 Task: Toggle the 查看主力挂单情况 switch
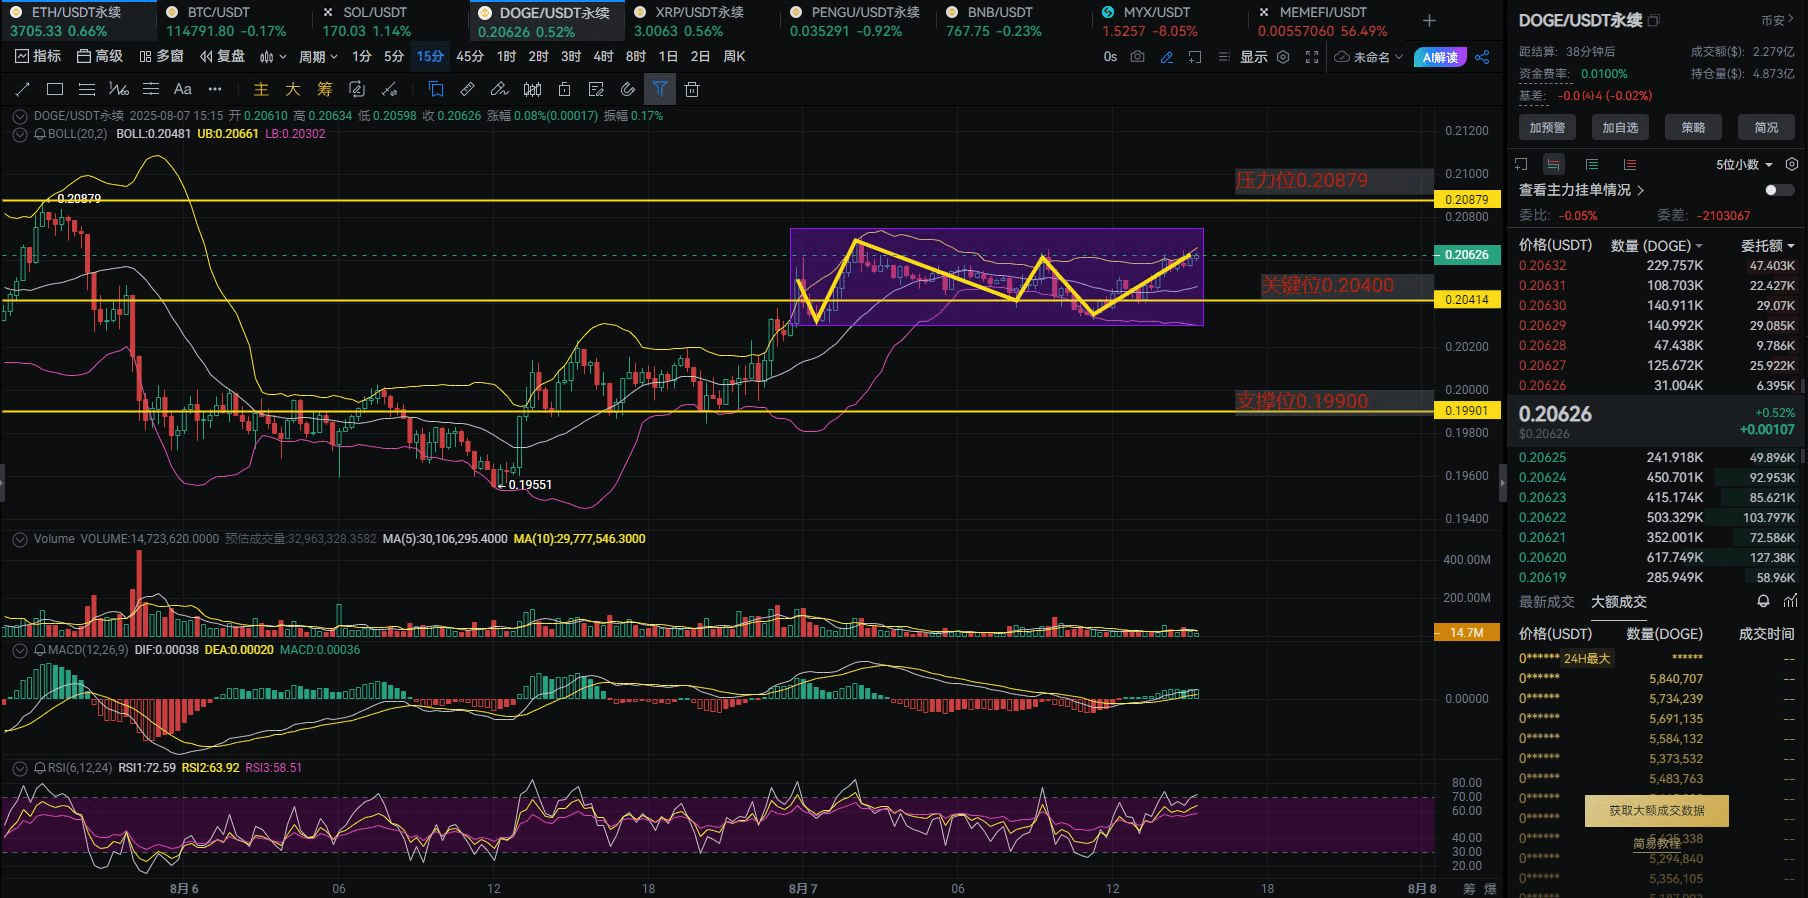pos(1779,190)
